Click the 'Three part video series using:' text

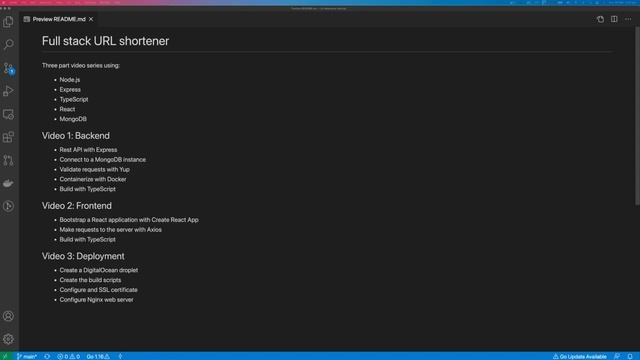(x=81, y=65)
